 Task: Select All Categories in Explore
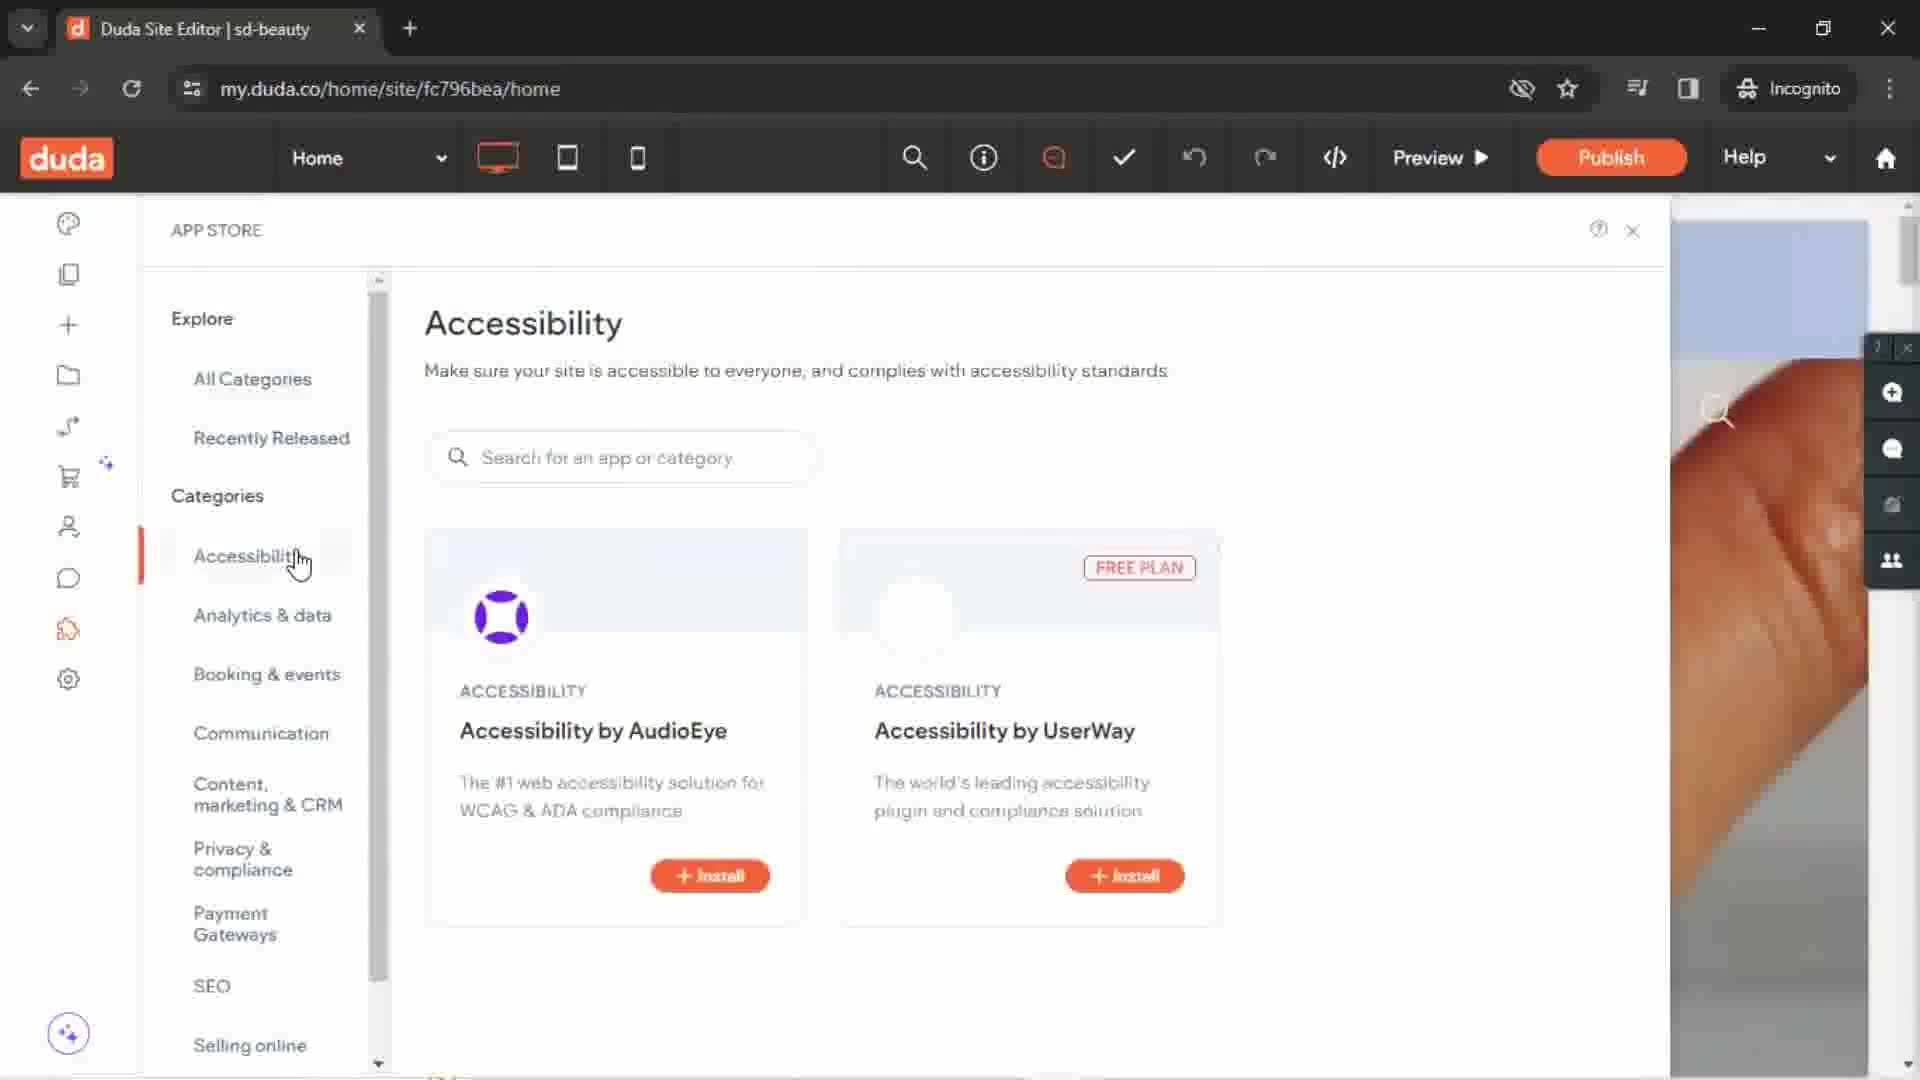(252, 379)
